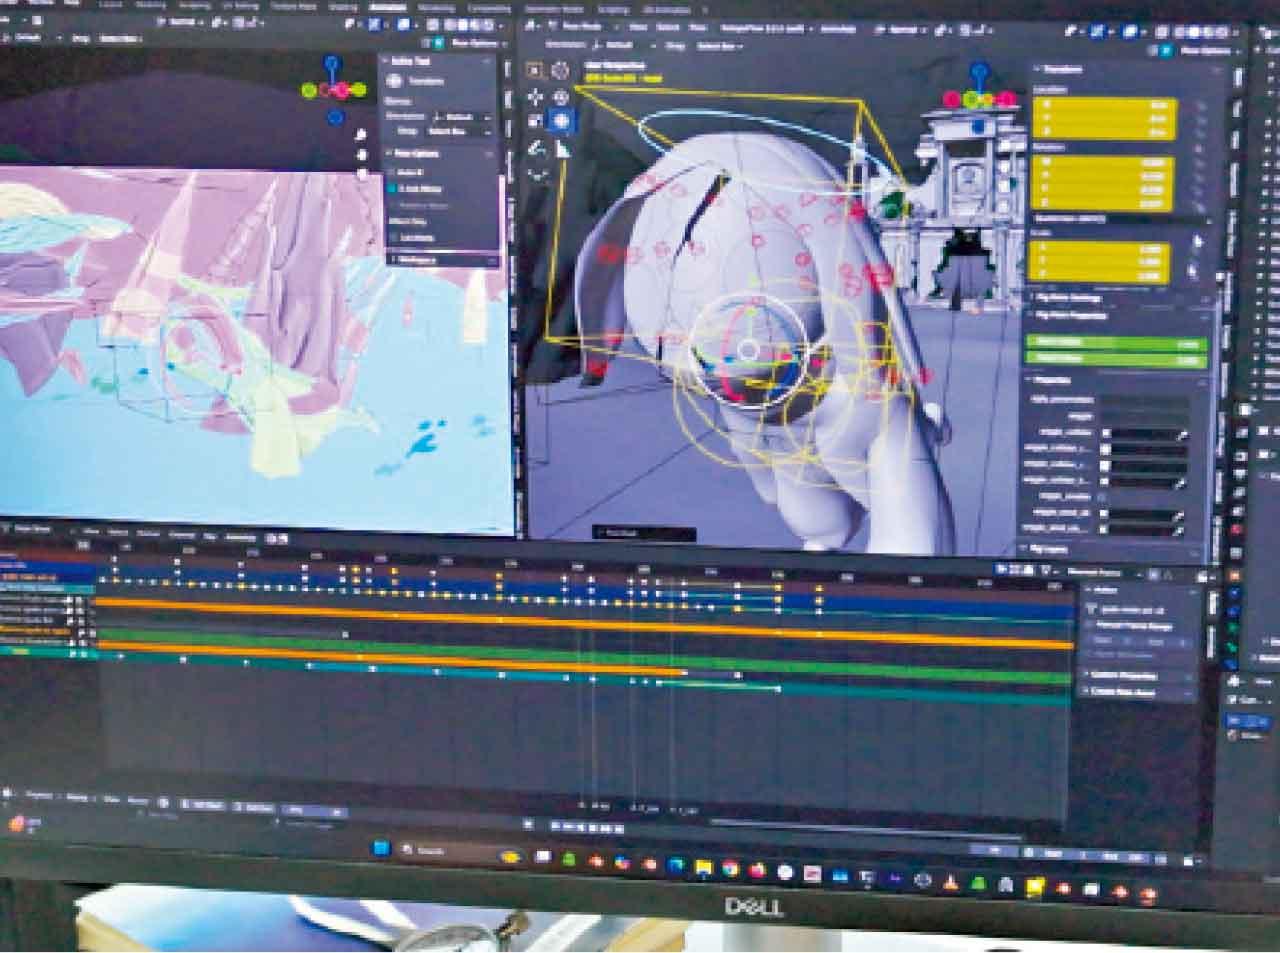The width and height of the screenshot is (1280, 953).
Task: Select the Cursor tool in viewport toolbar
Action: 561,70
